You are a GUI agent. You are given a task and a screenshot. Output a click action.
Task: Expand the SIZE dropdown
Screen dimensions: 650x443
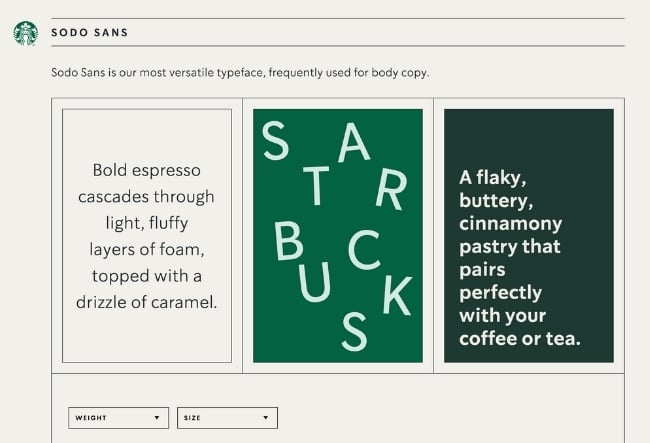(227, 417)
